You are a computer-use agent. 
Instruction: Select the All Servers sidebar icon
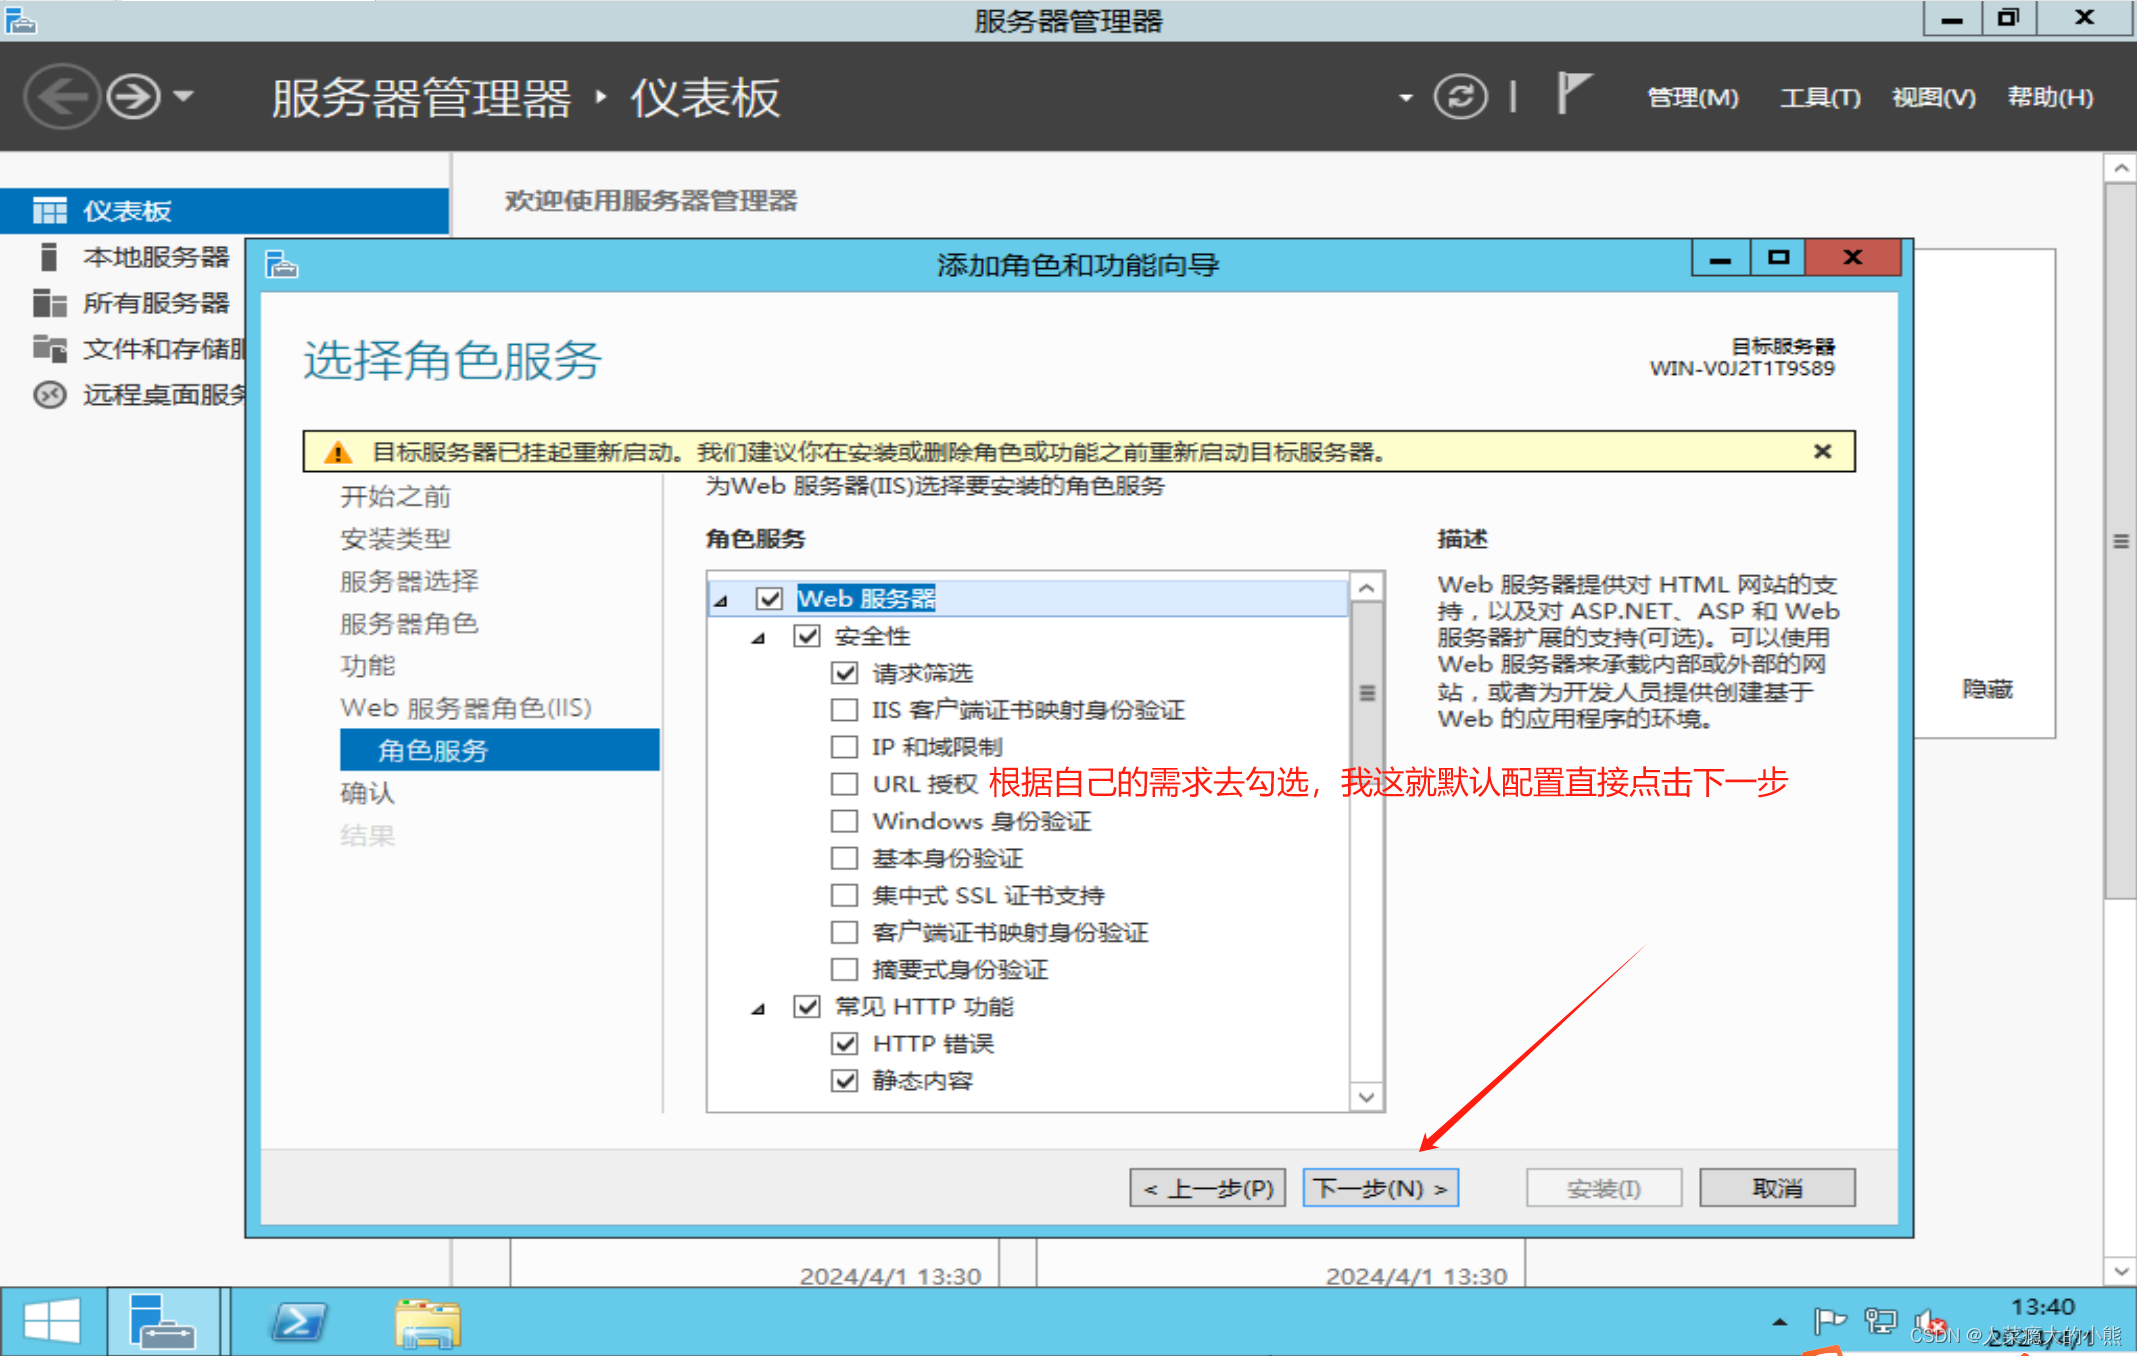click(48, 303)
